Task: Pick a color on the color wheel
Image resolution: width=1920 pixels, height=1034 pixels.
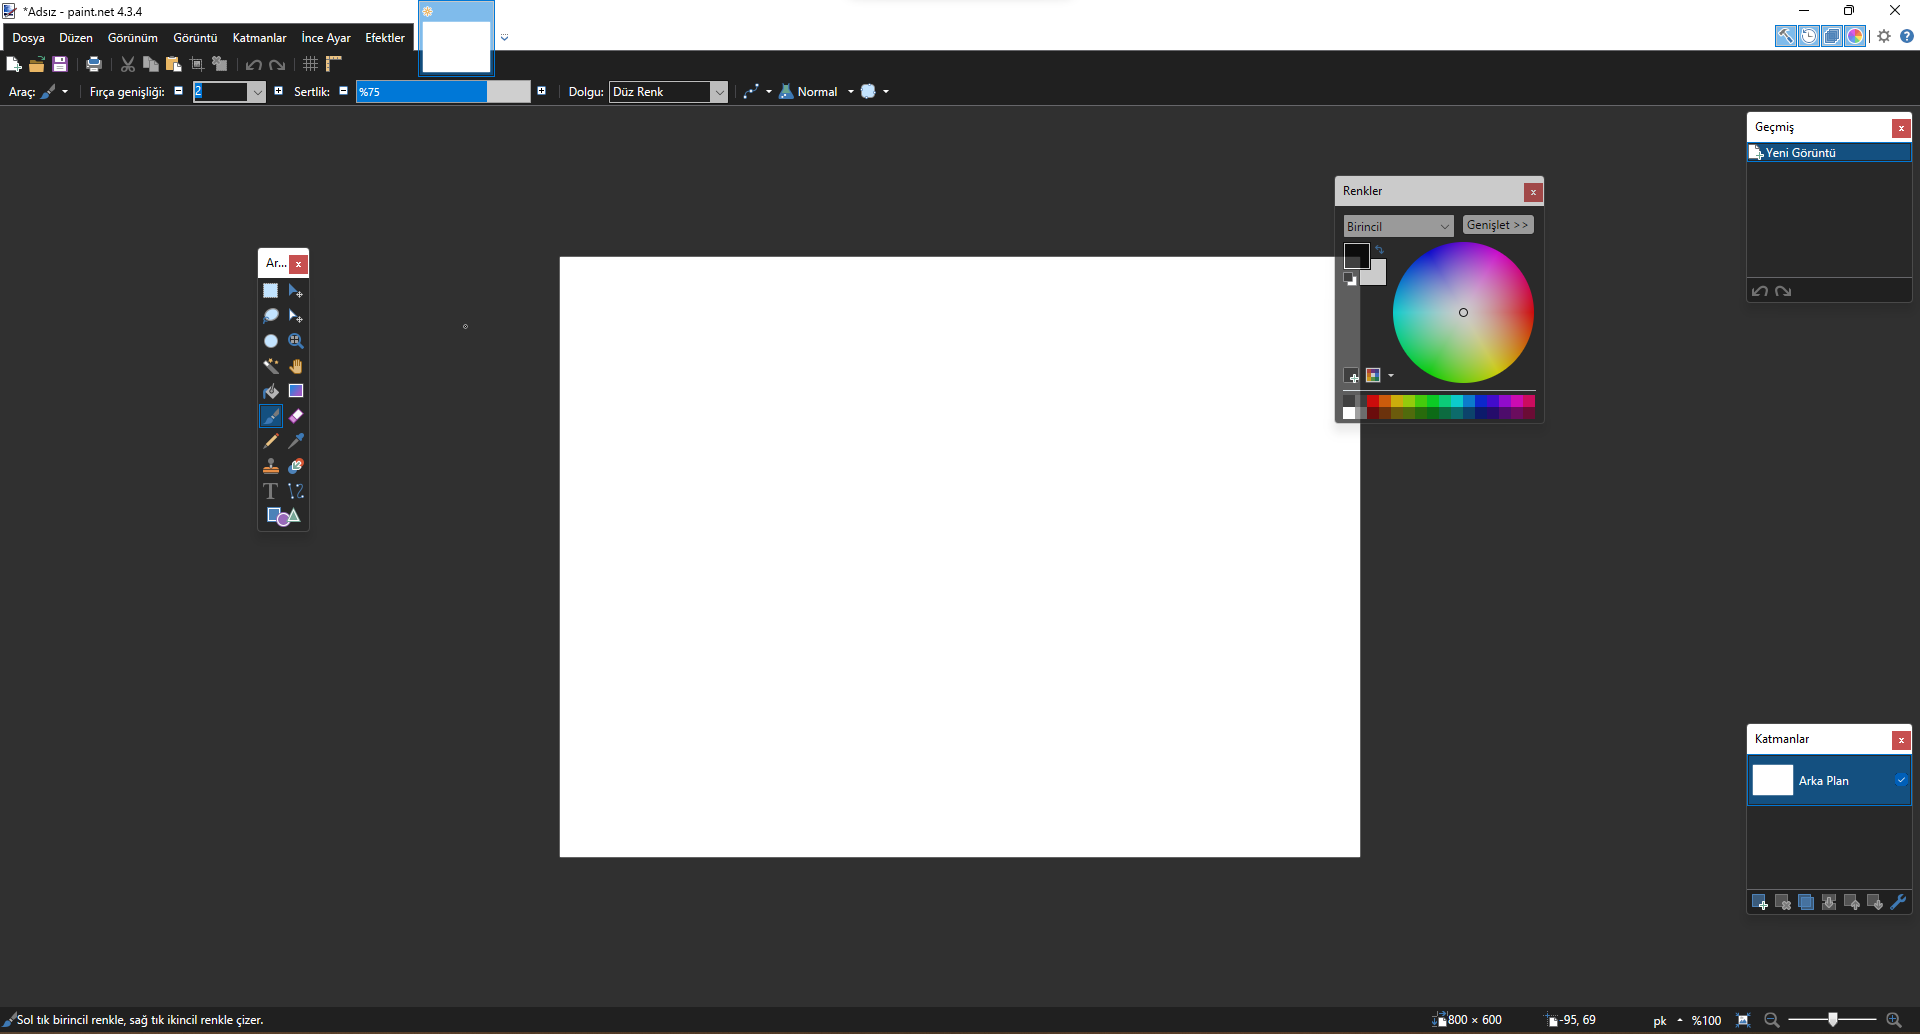Action: point(1463,312)
